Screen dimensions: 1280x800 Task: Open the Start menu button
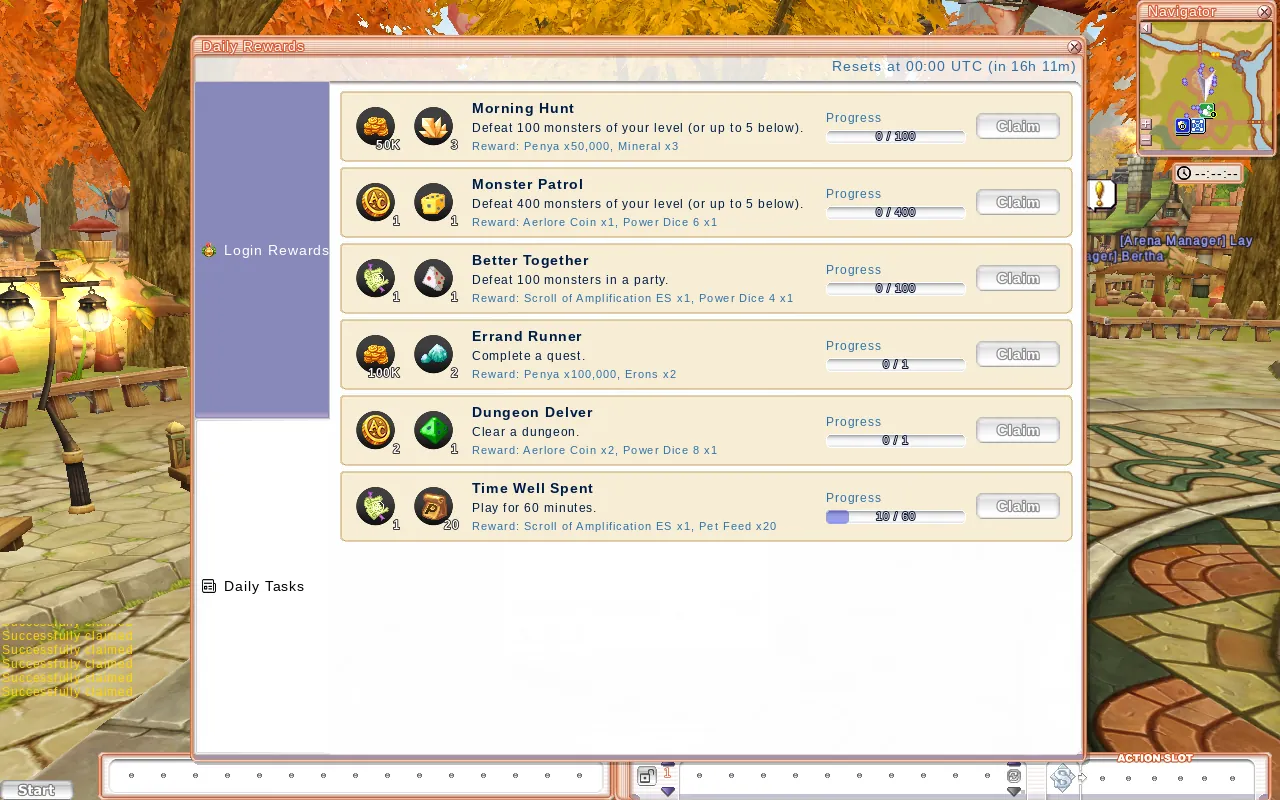pyautogui.click(x=37, y=790)
